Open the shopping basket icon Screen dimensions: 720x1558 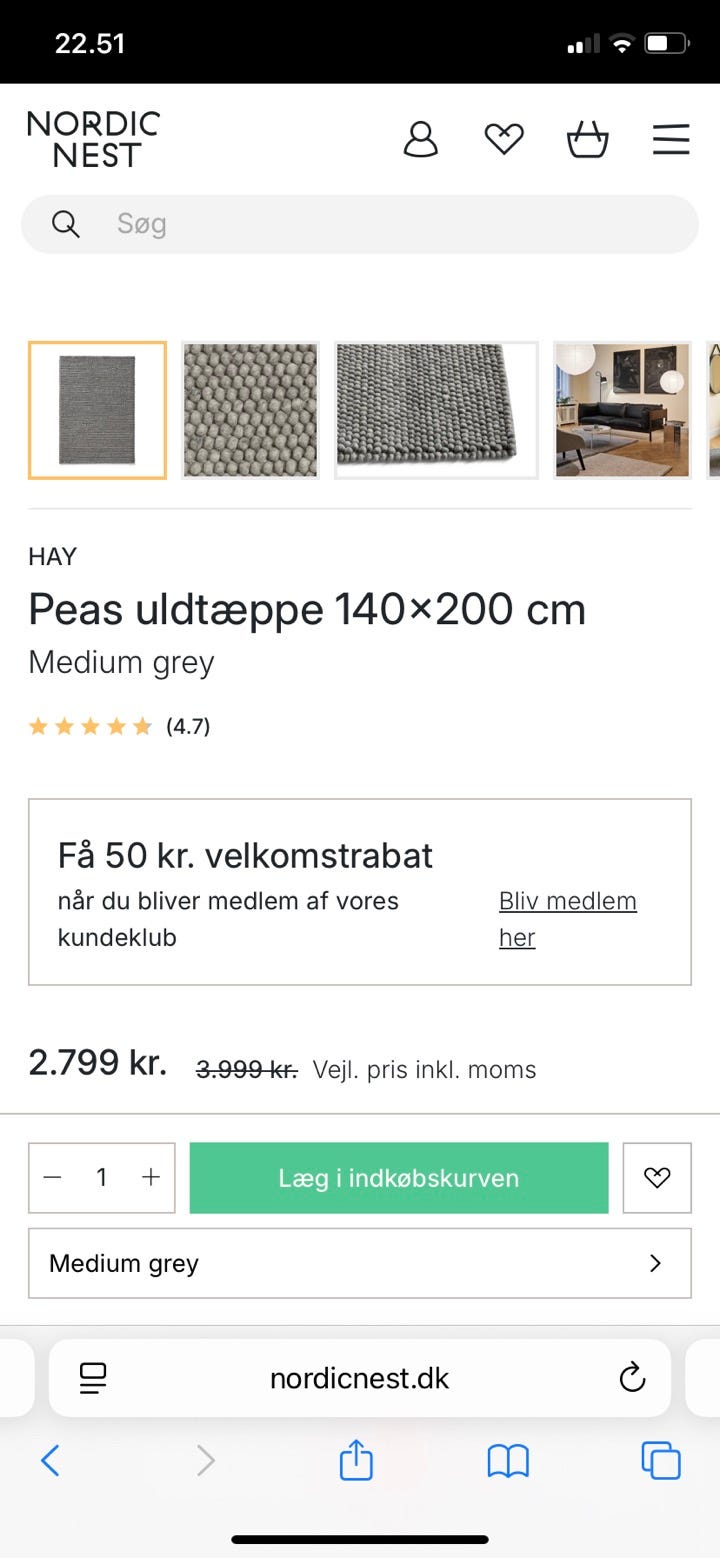coord(587,139)
